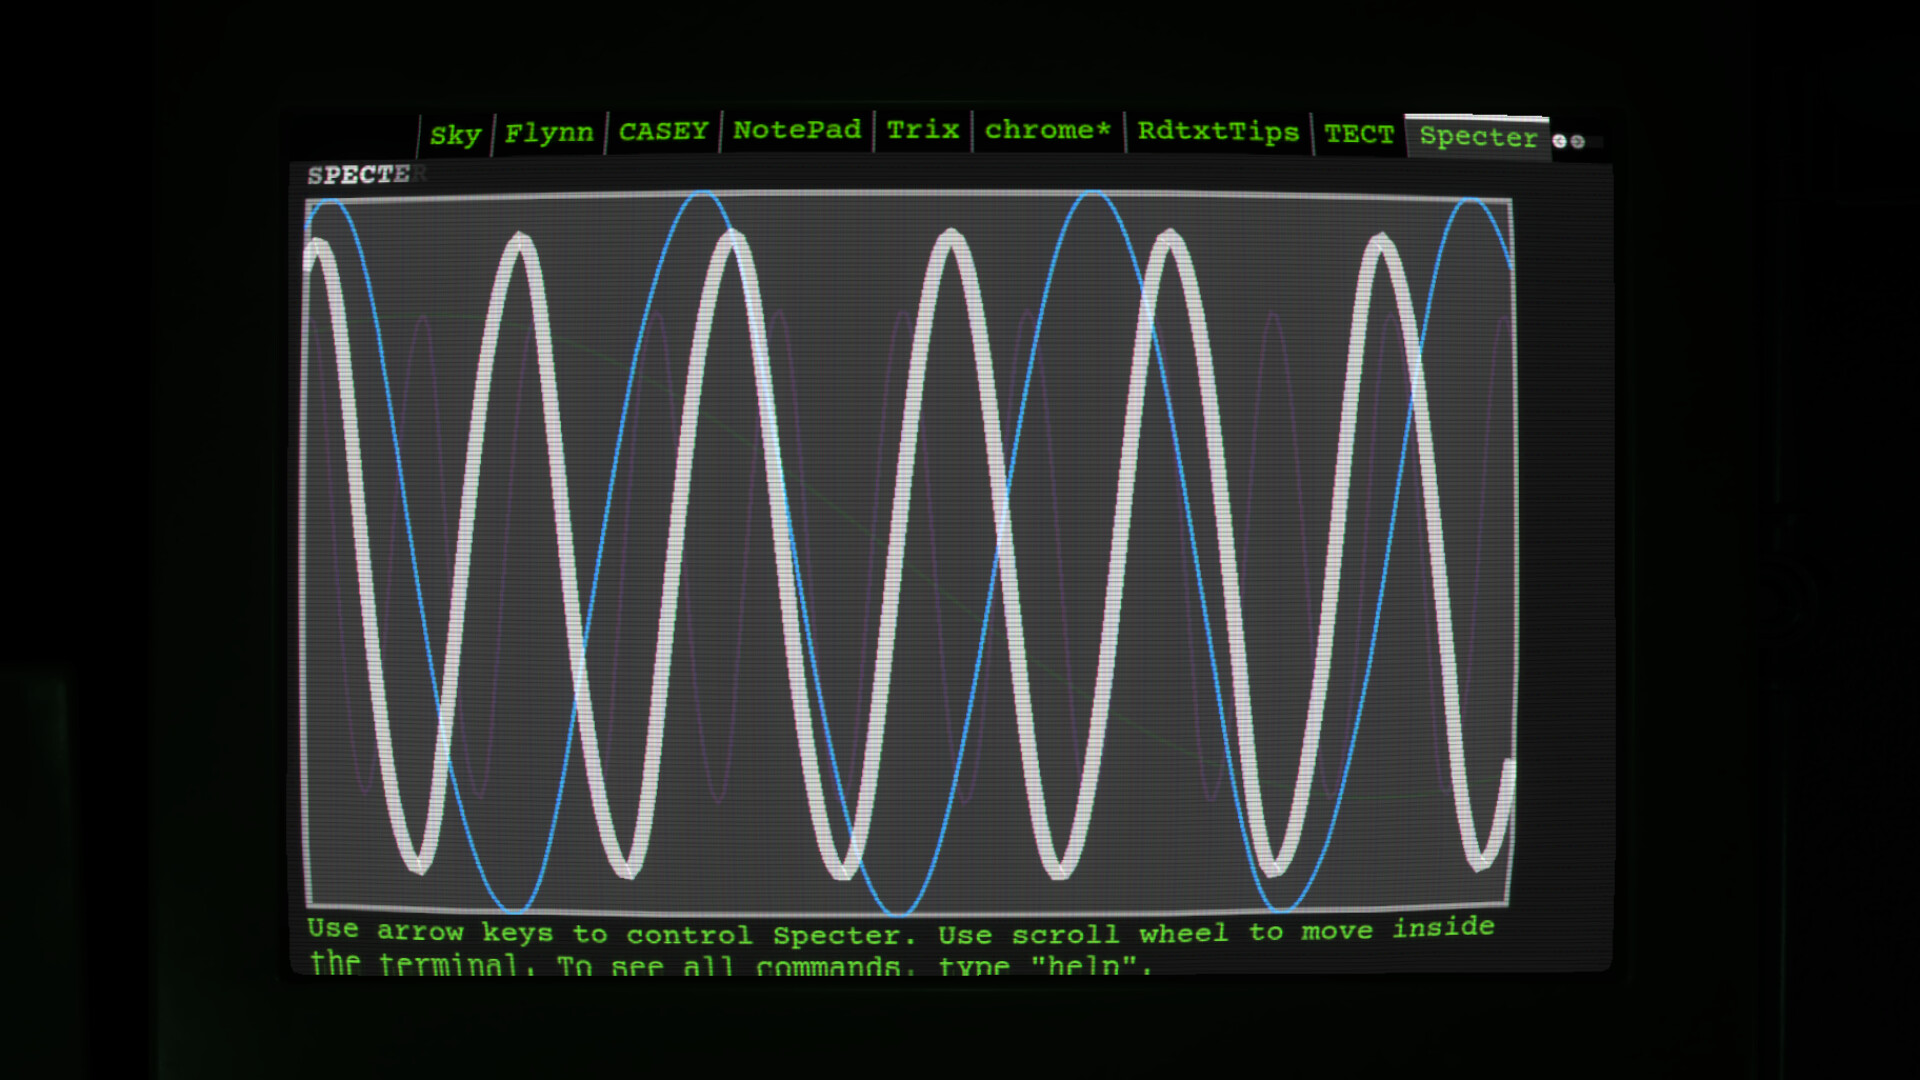Open the chrome* tab
Viewport: 1920px width, 1080px height.
click(1046, 130)
